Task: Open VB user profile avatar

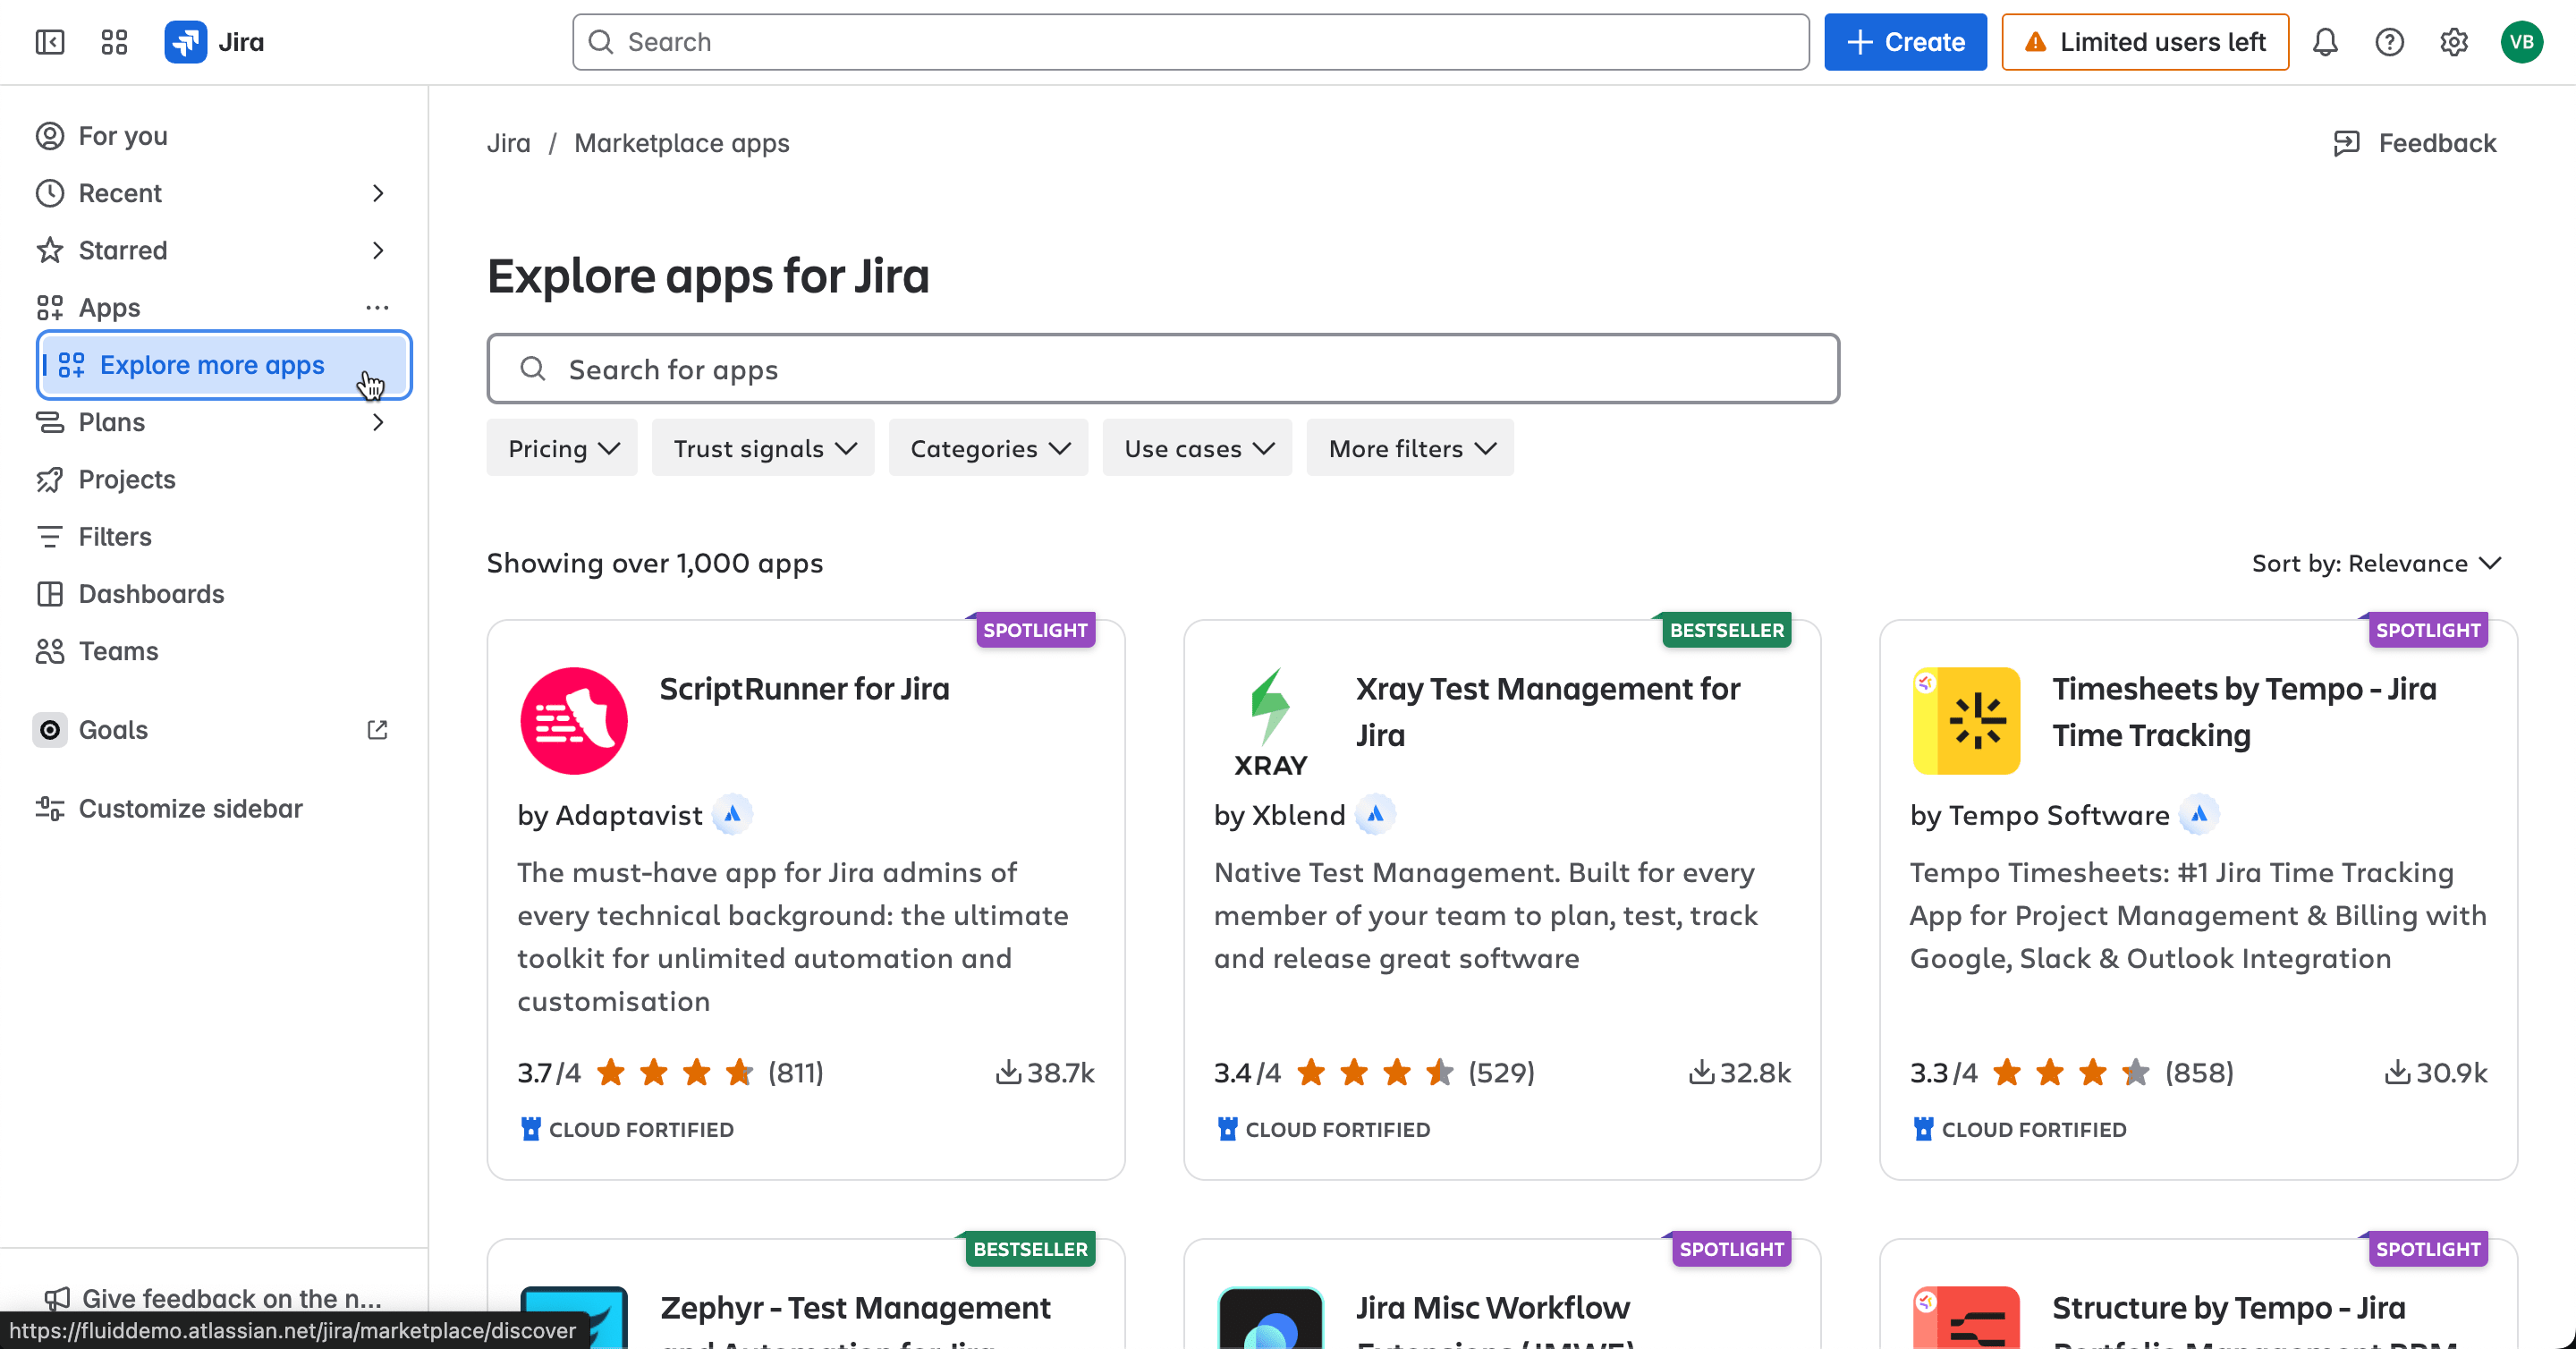Action: click(2521, 42)
